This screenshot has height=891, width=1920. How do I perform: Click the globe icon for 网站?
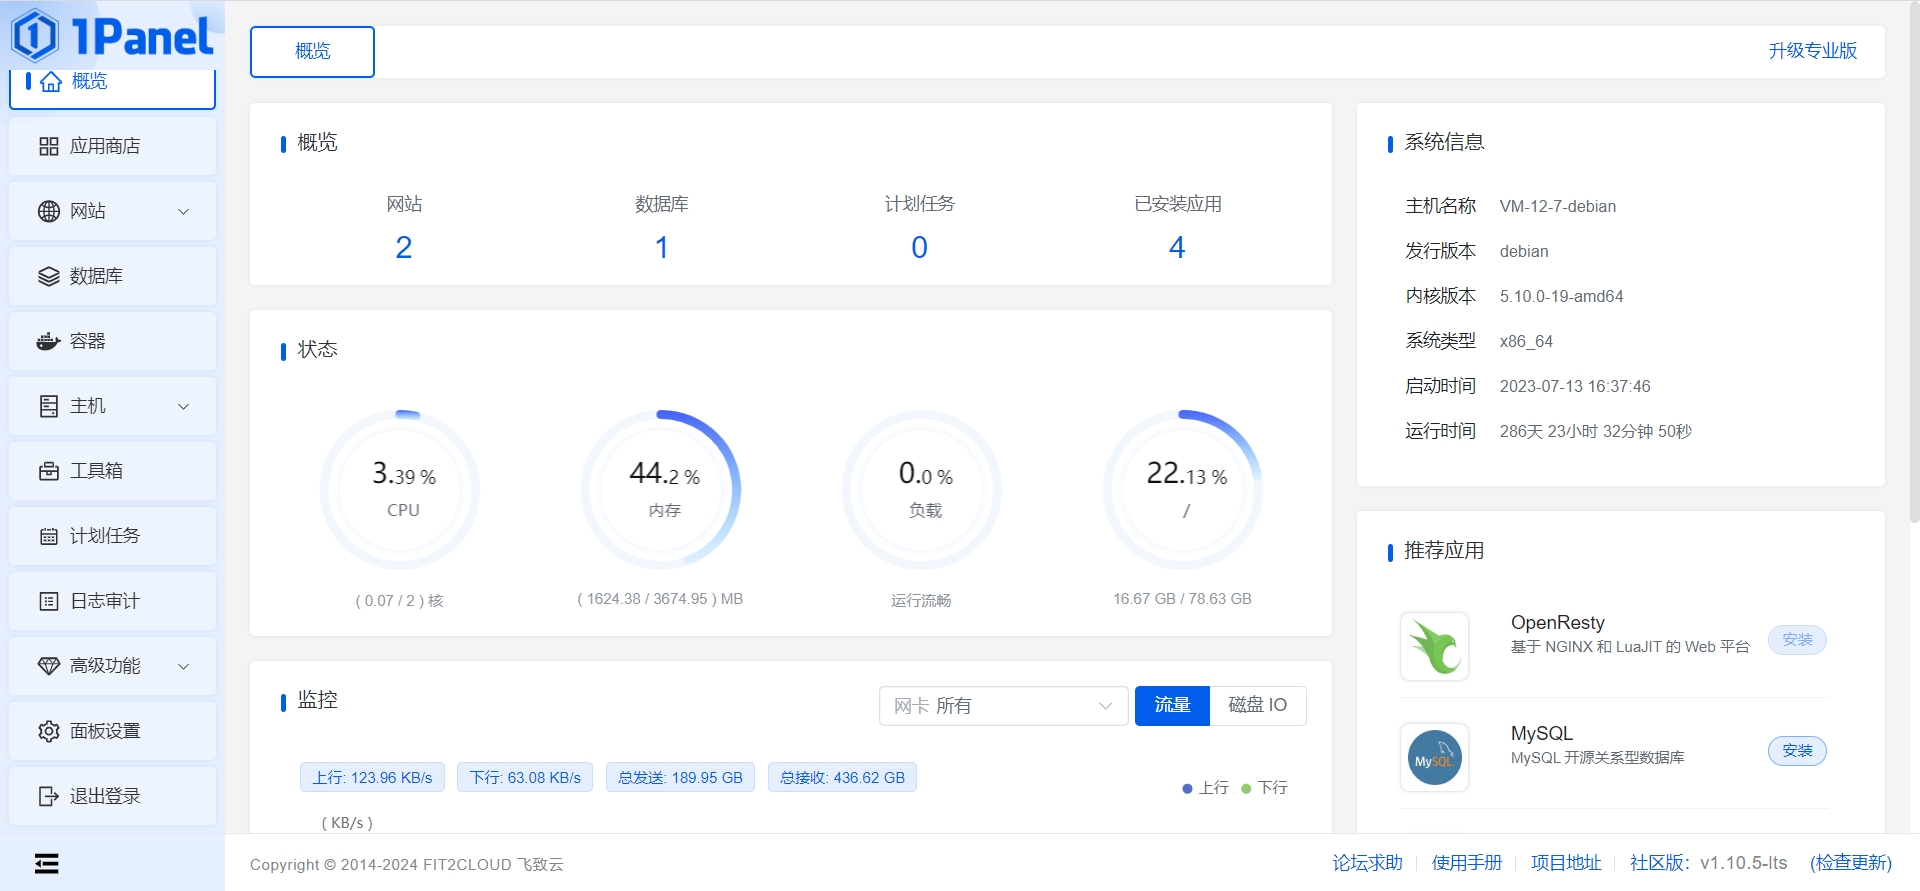pos(49,211)
